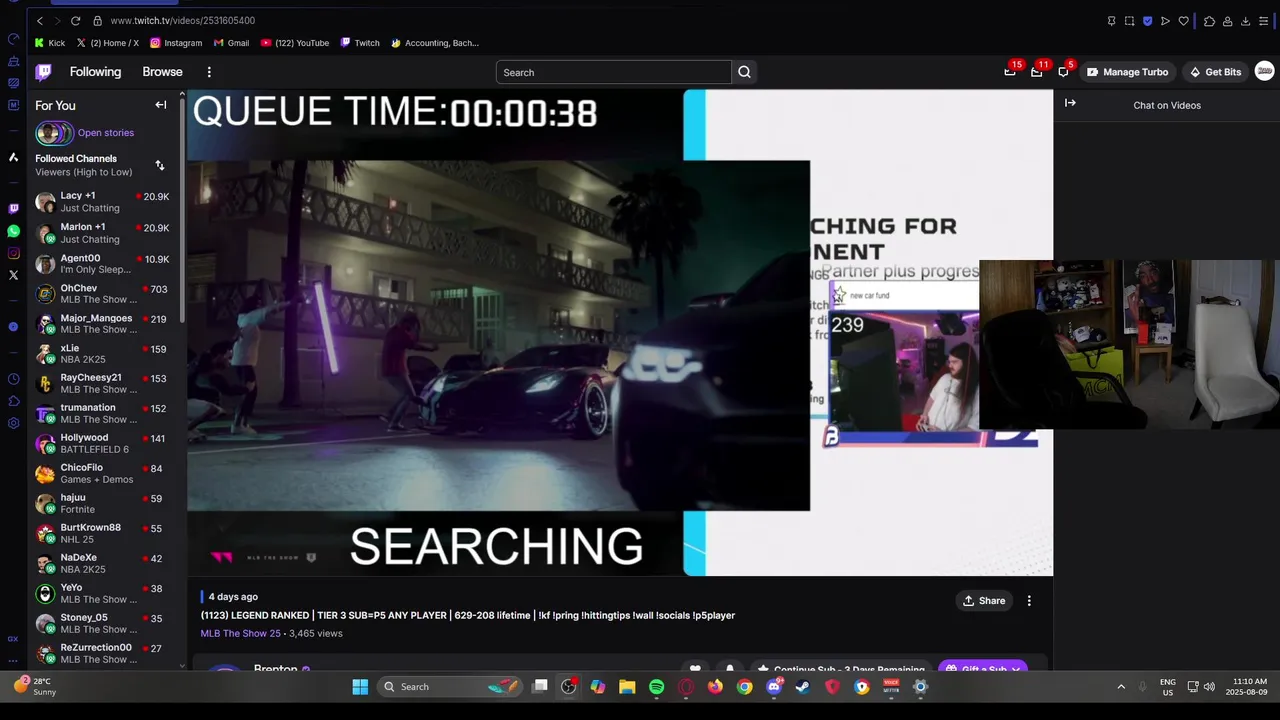This screenshot has height=720, width=1280.
Task: Open hajuu Fortnite channel
Action: (103, 504)
